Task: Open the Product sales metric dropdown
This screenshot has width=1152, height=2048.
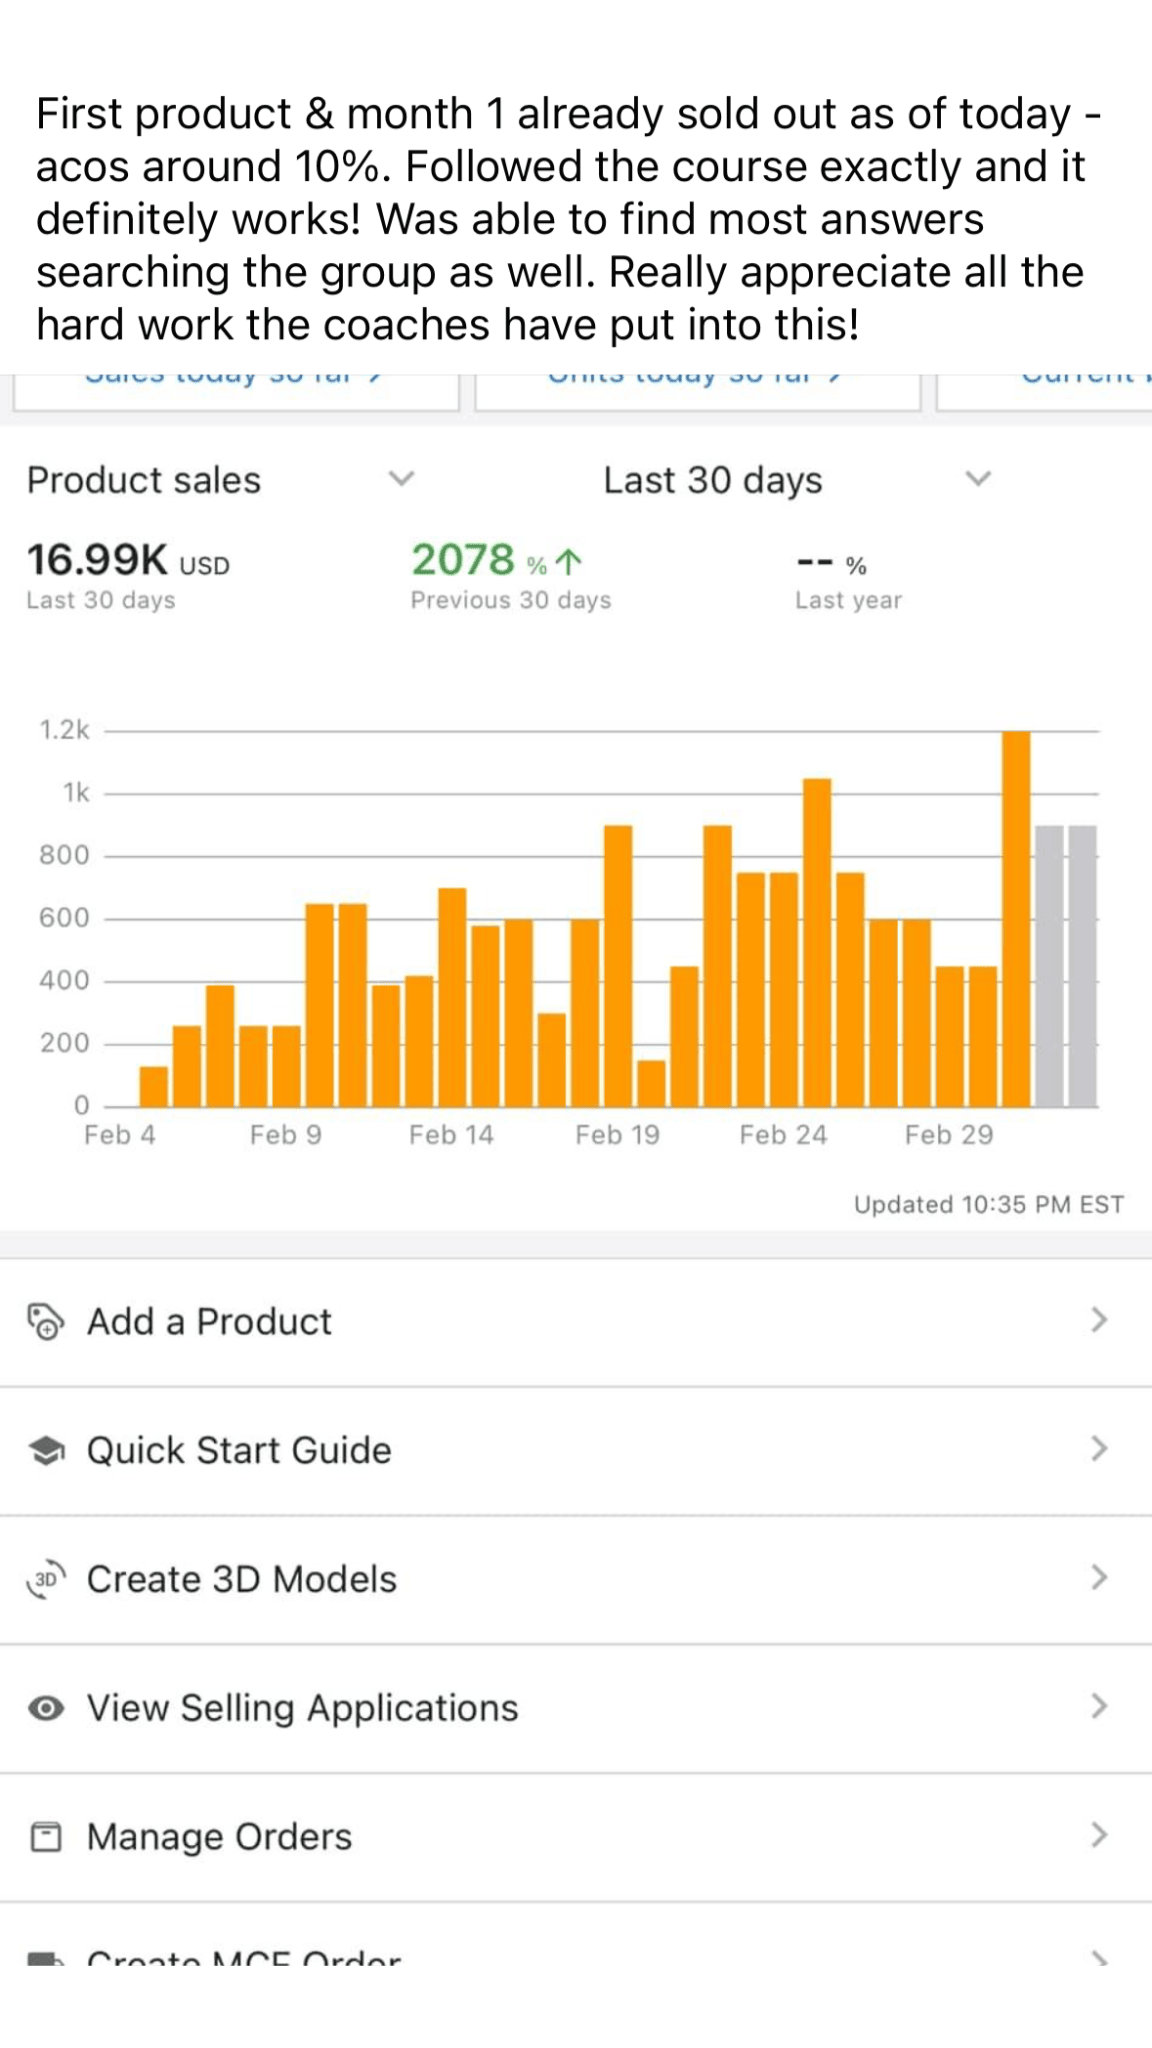Action: 400,479
